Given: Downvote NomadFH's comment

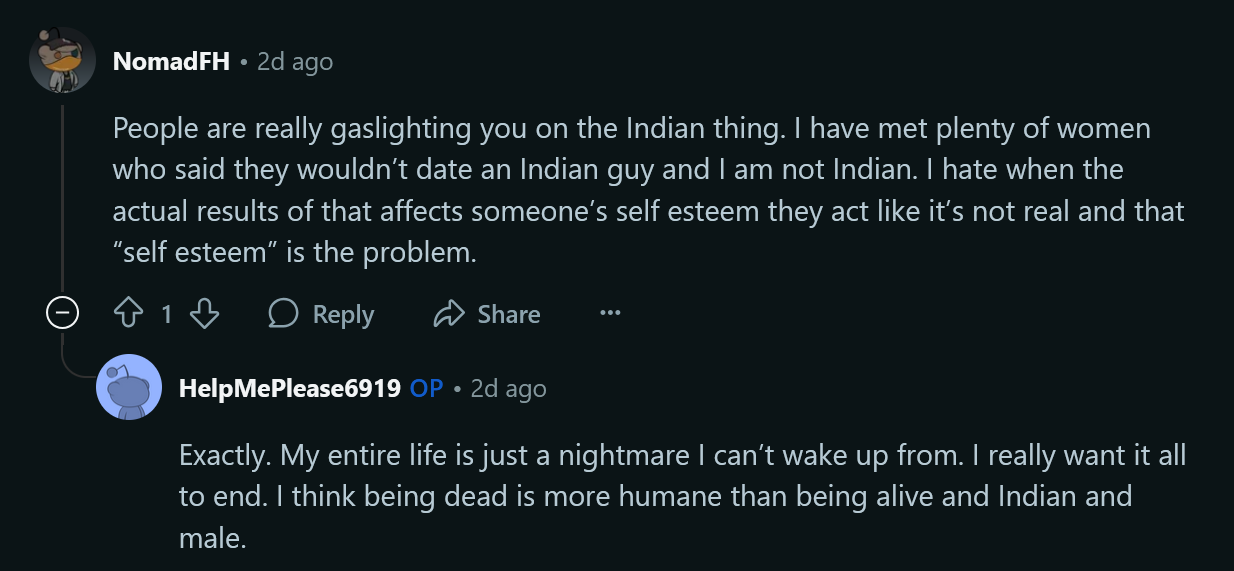Looking at the screenshot, I should [204, 314].
